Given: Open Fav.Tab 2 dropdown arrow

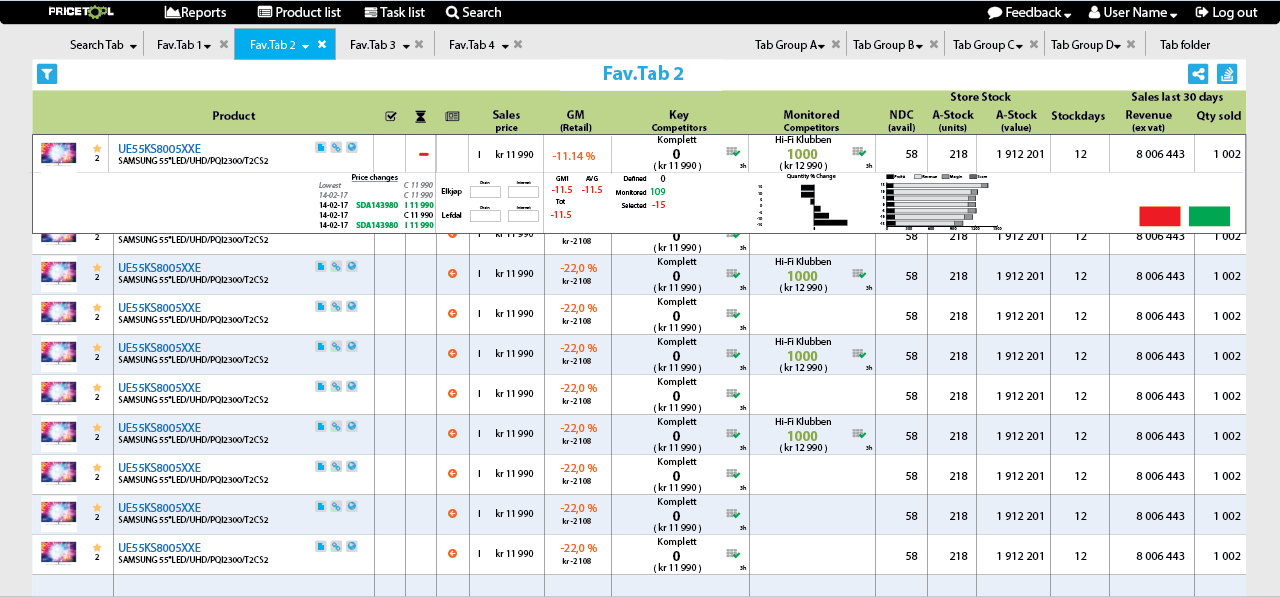Looking at the screenshot, I should click(305, 46).
